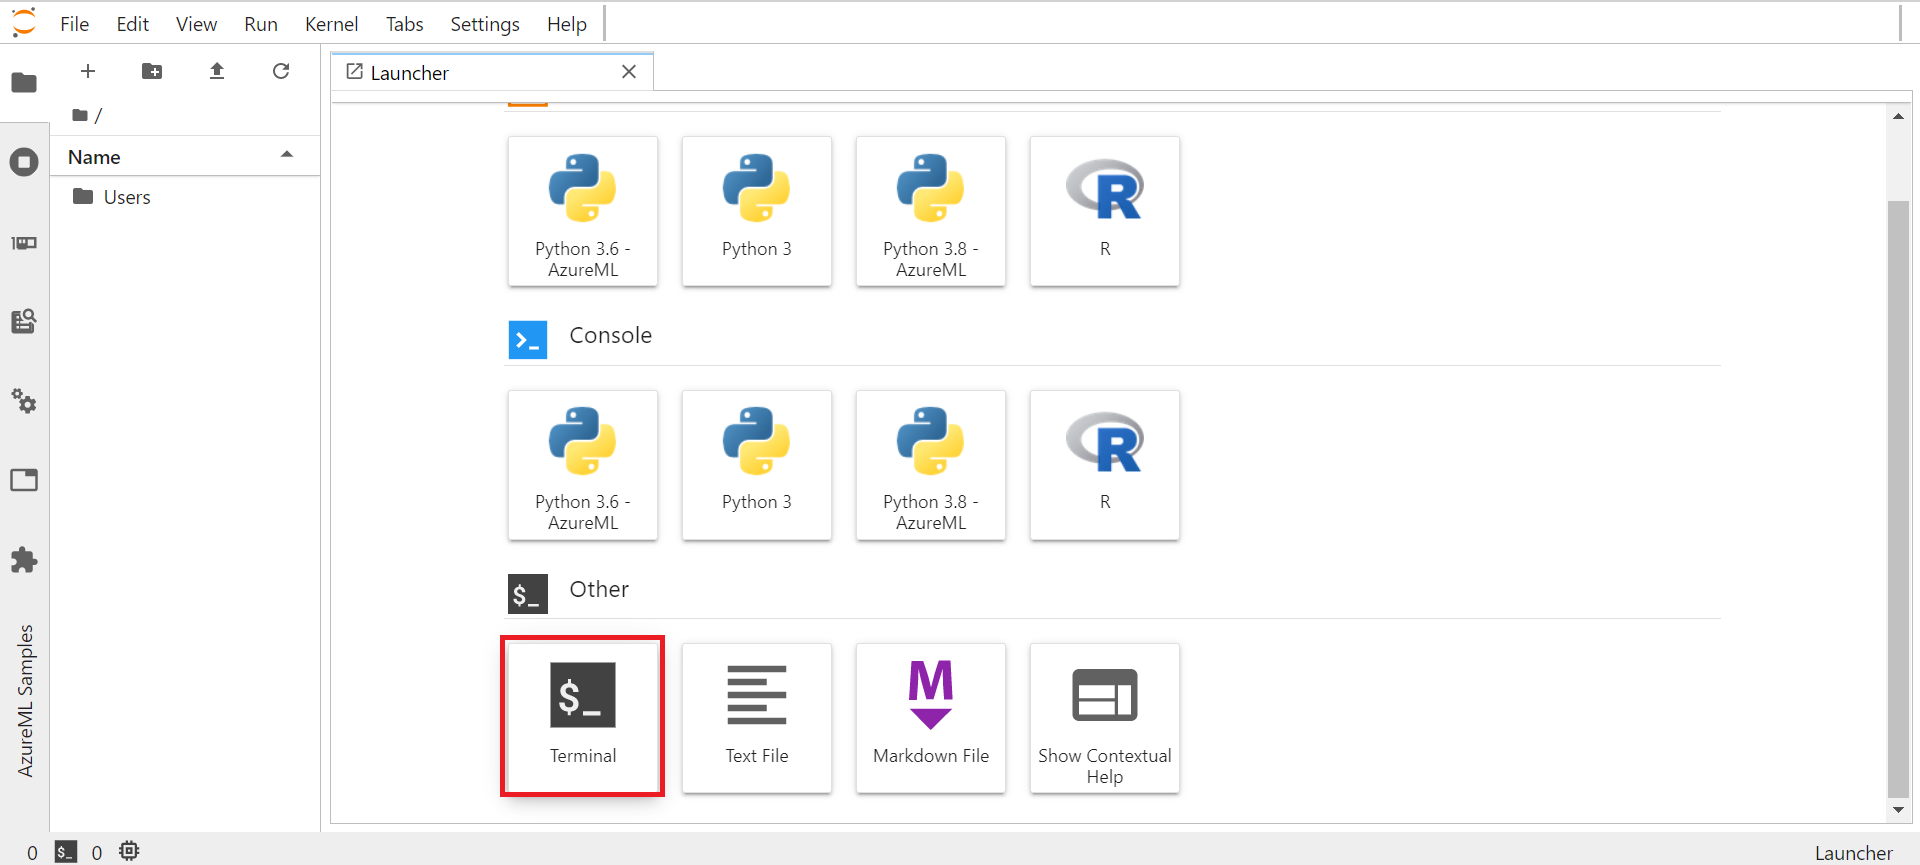Open the Kernel menu
This screenshot has height=865, width=1920.
click(331, 24)
